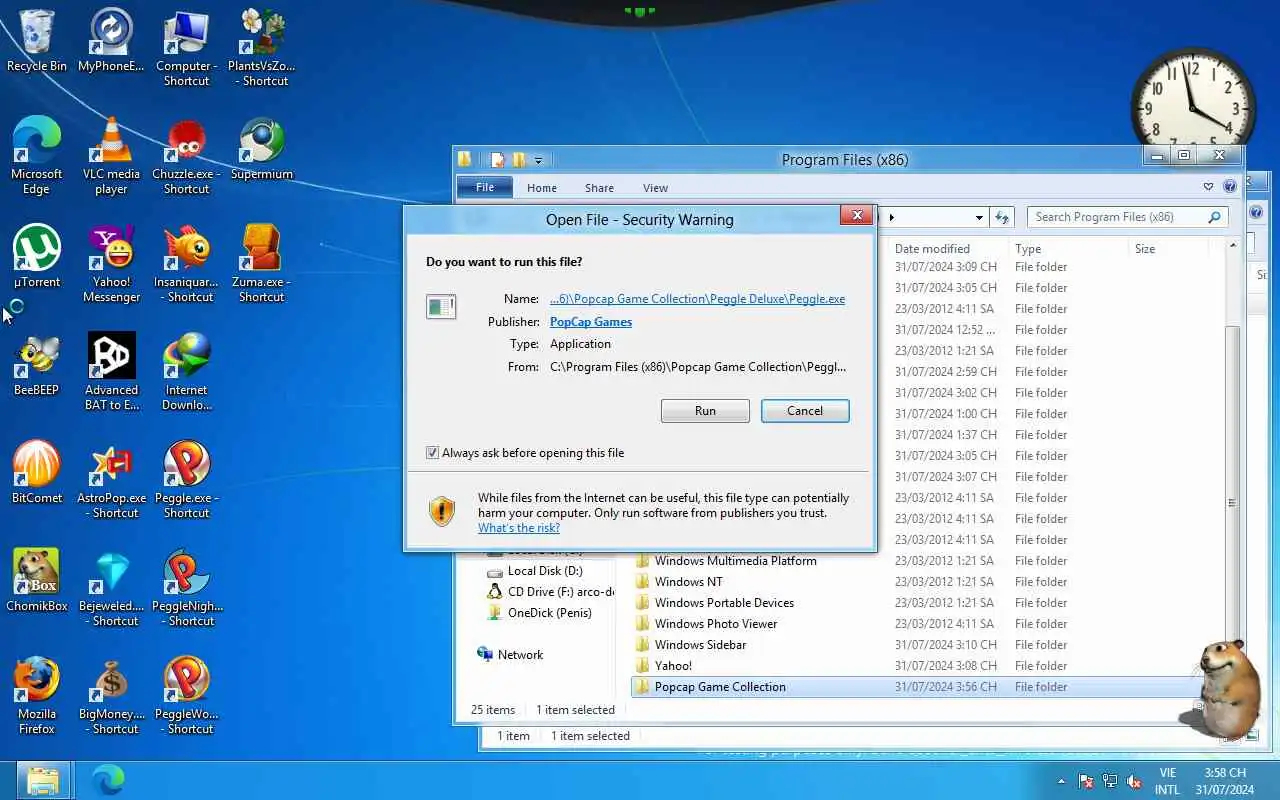Select the Yahoo! Messenger icon
Viewport: 1280px width, 800px height.
coord(111,264)
